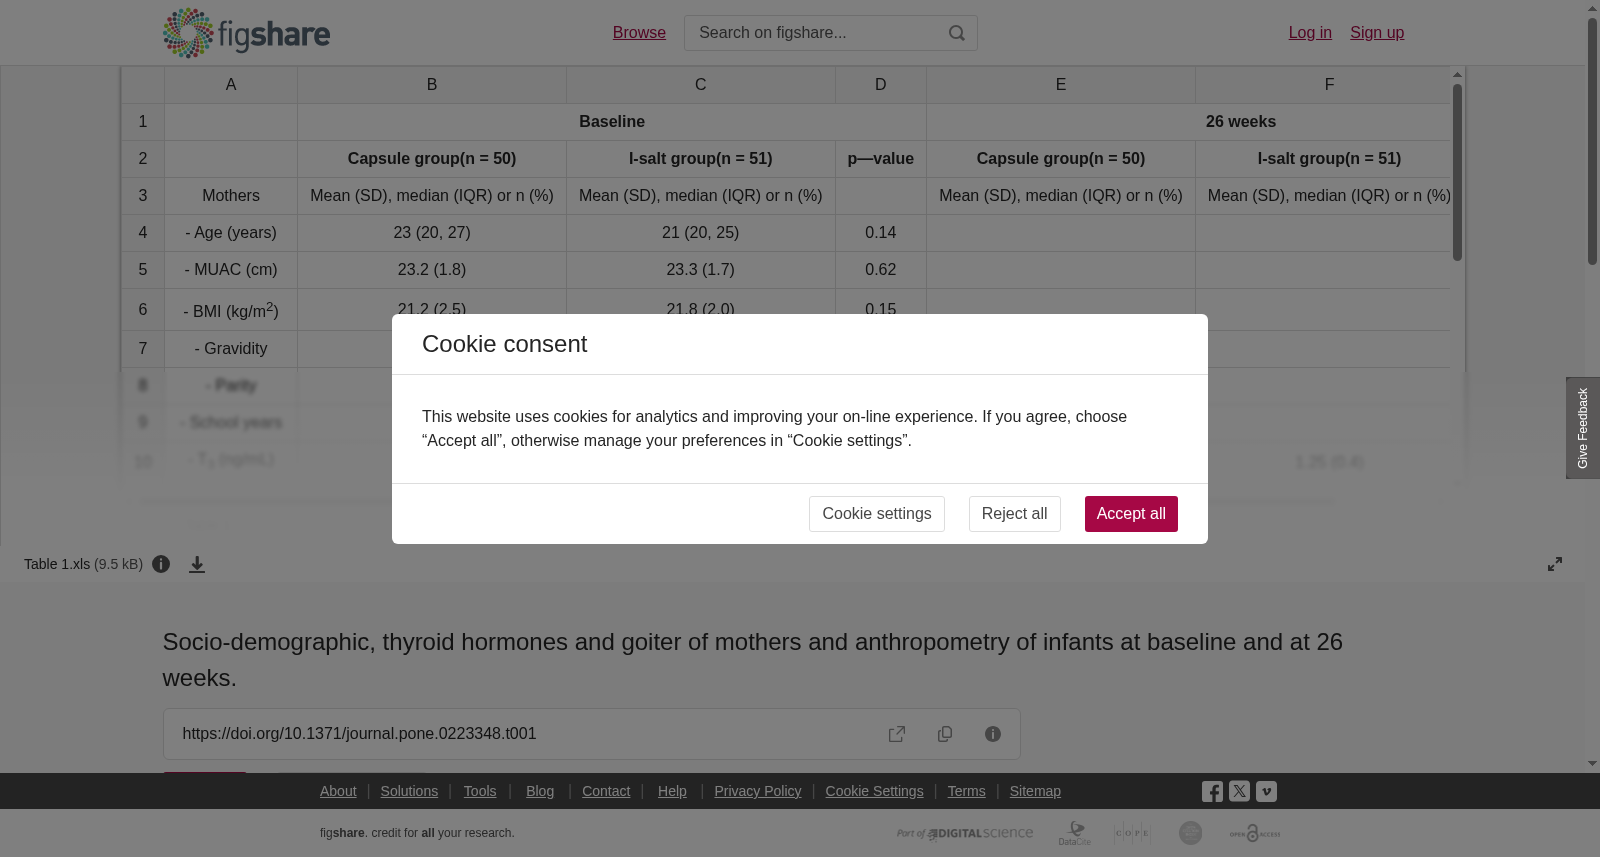Open figshare Vimeo page
Viewport: 1600px width, 857px height.
(x=1266, y=791)
